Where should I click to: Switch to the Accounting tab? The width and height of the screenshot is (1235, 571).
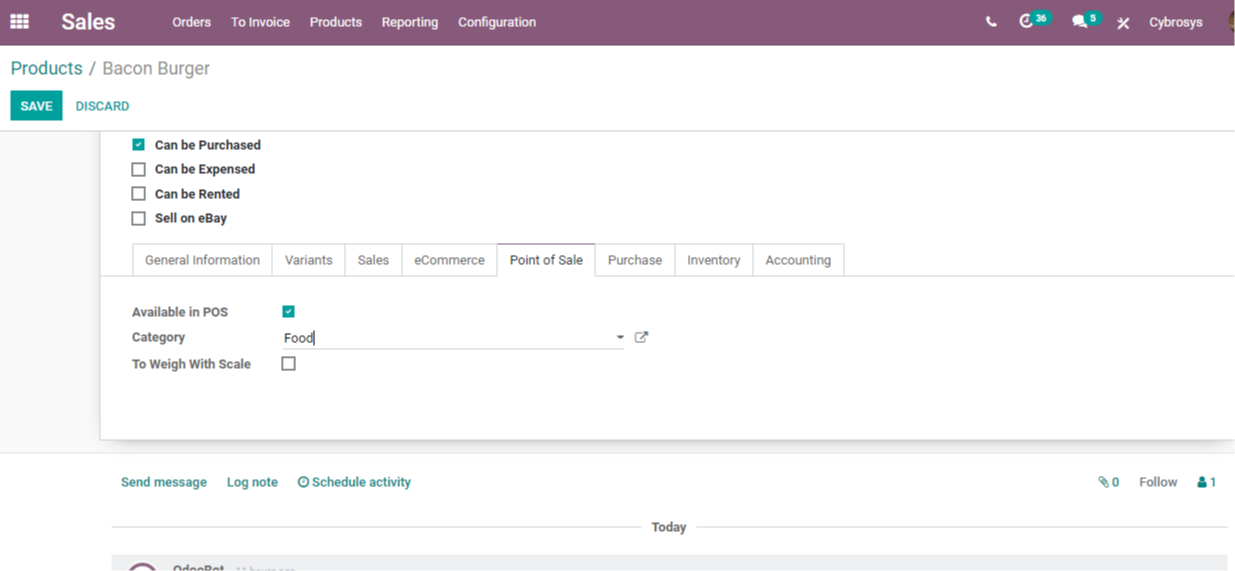point(798,260)
